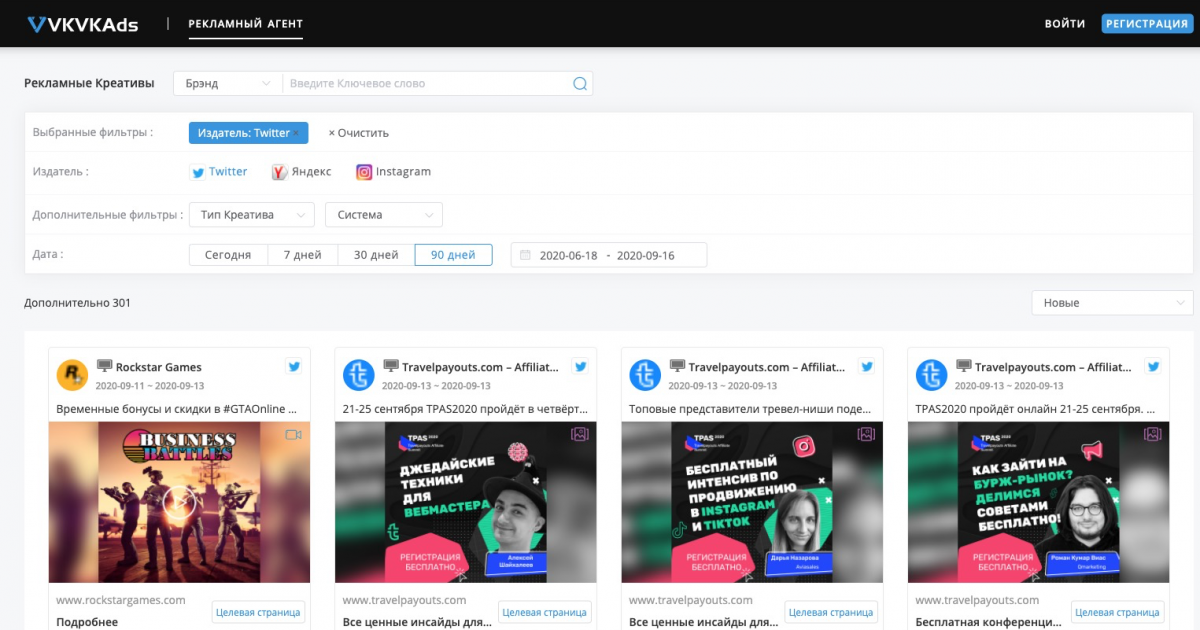The width and height of the screenshot is (1200, 630).
Task: Click desktop icon on 'TPAS2020 пройдёт онлайн' card
Action: pyautogui.click(x=964, y=366)
